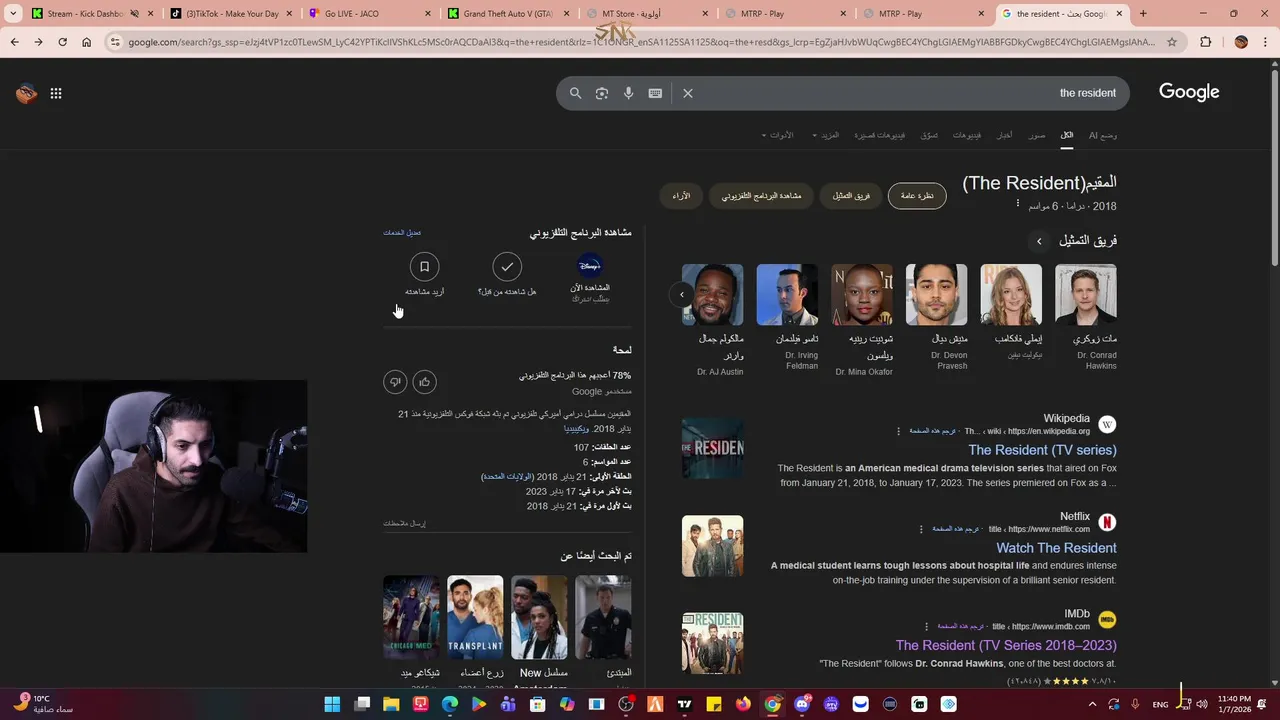Switch to أخبار (News) tab

click(1004, 135)
